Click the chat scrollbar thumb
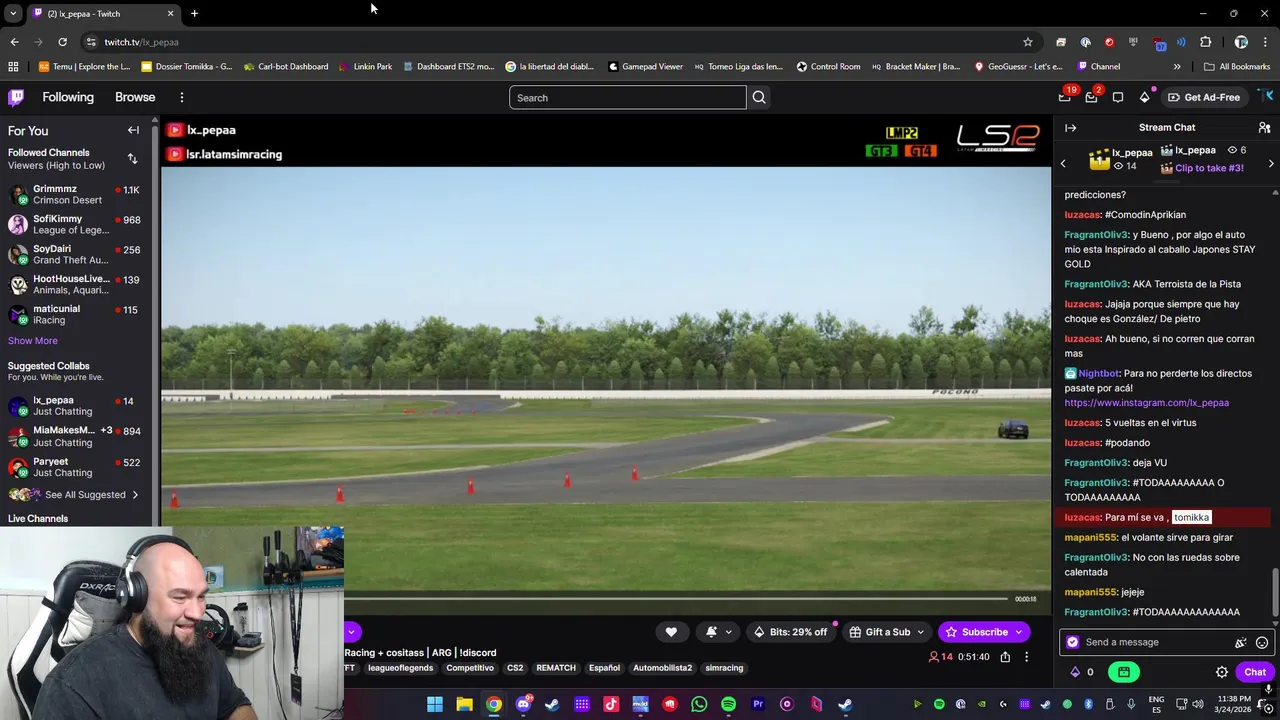The width and height of the screenshot is (1280, 720). (x=1275, y=592)
